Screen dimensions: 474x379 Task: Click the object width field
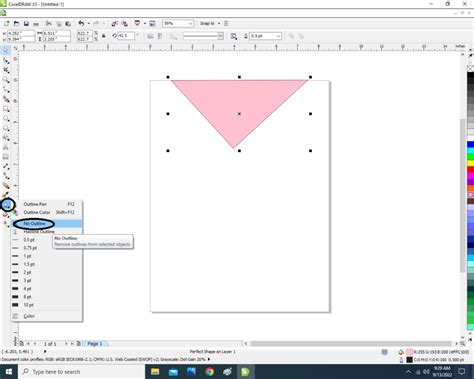[56, 33]
